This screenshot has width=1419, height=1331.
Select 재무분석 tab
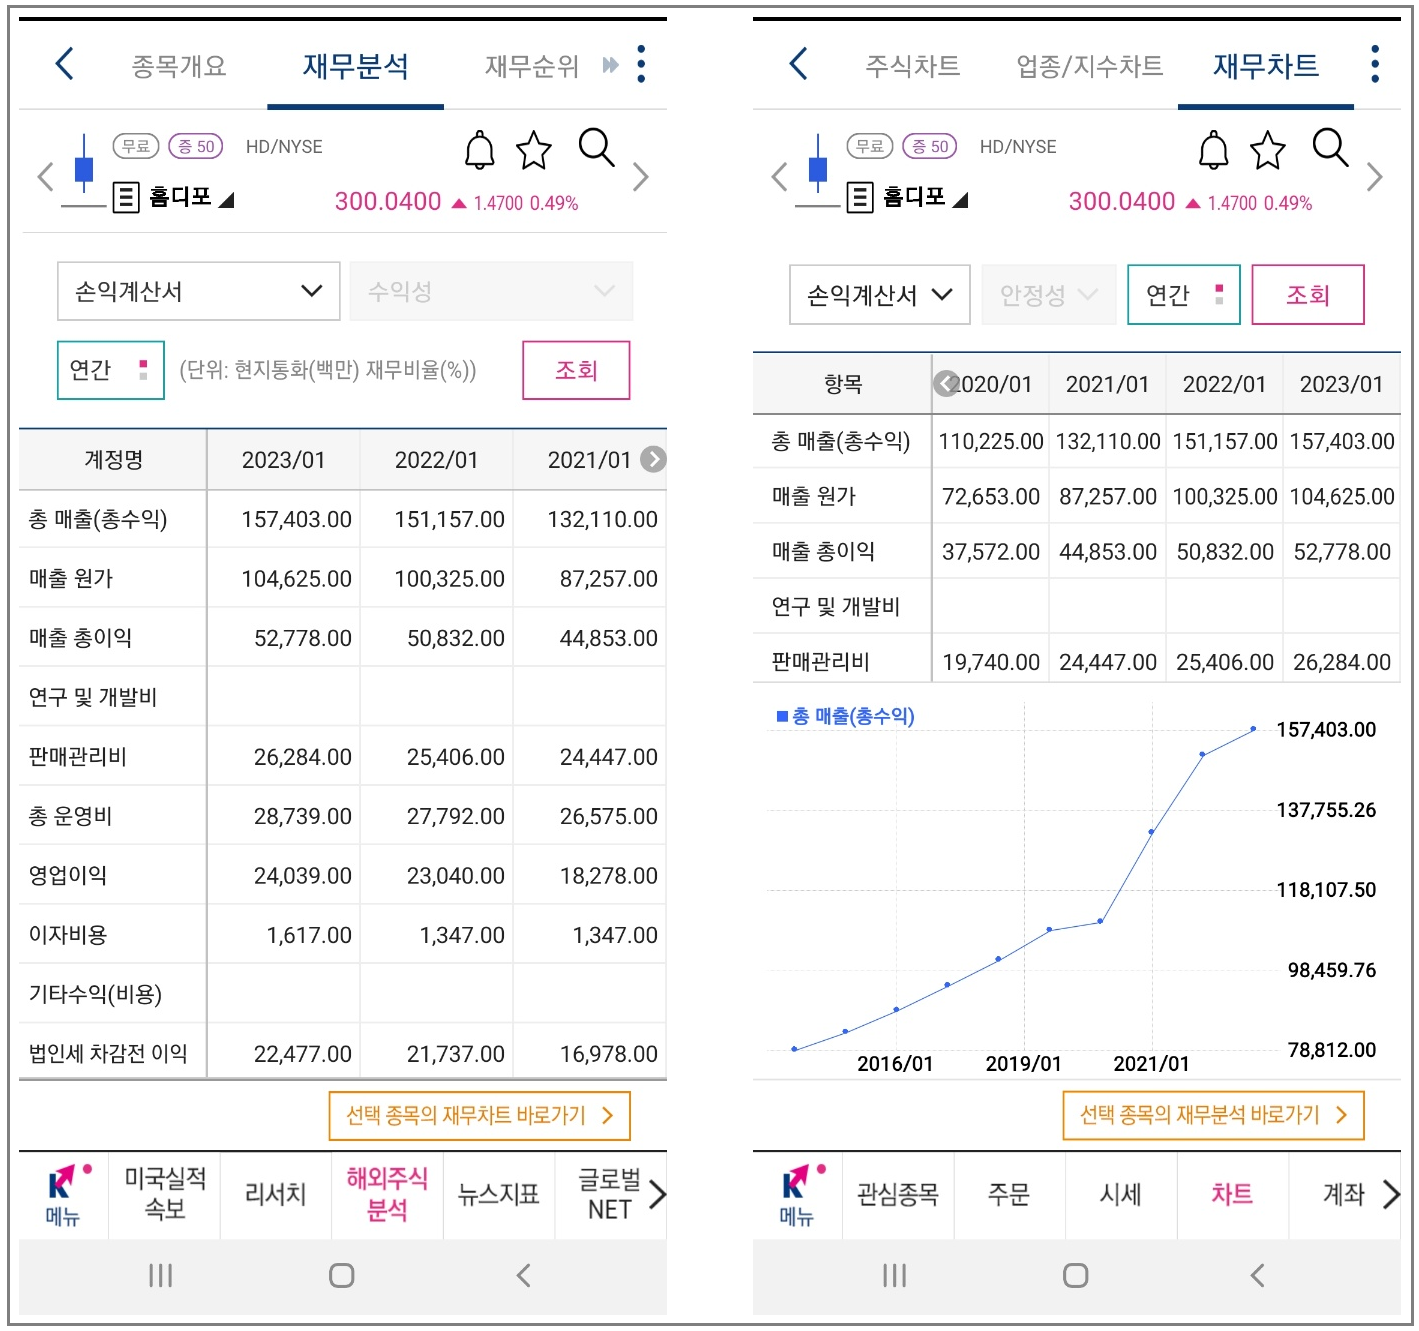pos(356,66)
